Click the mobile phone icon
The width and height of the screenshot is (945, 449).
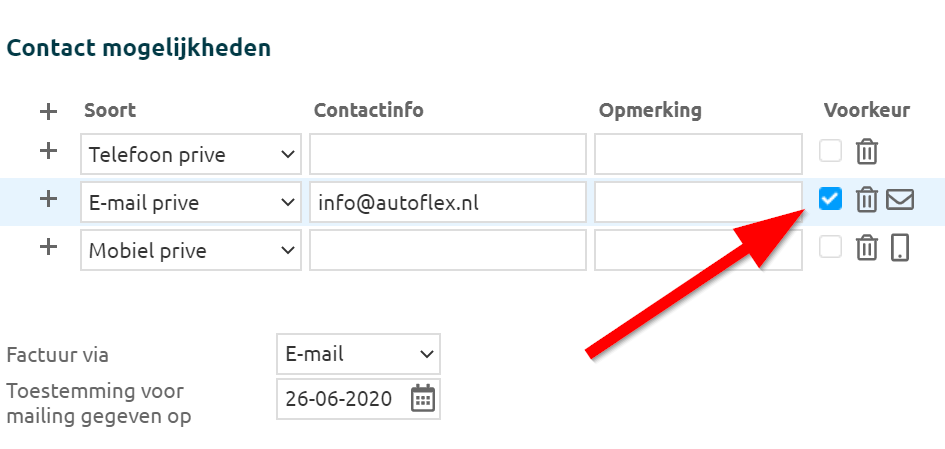(x=900, y=248)
